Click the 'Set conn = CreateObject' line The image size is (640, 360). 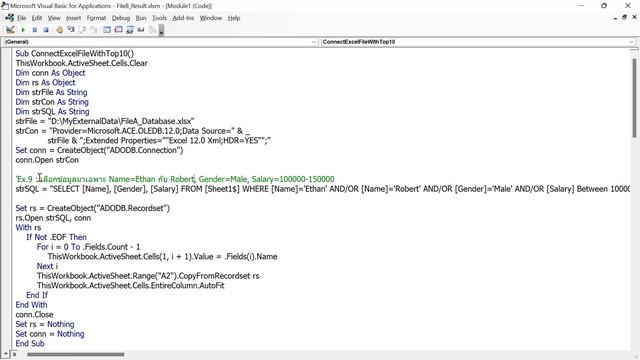point(99,150)
